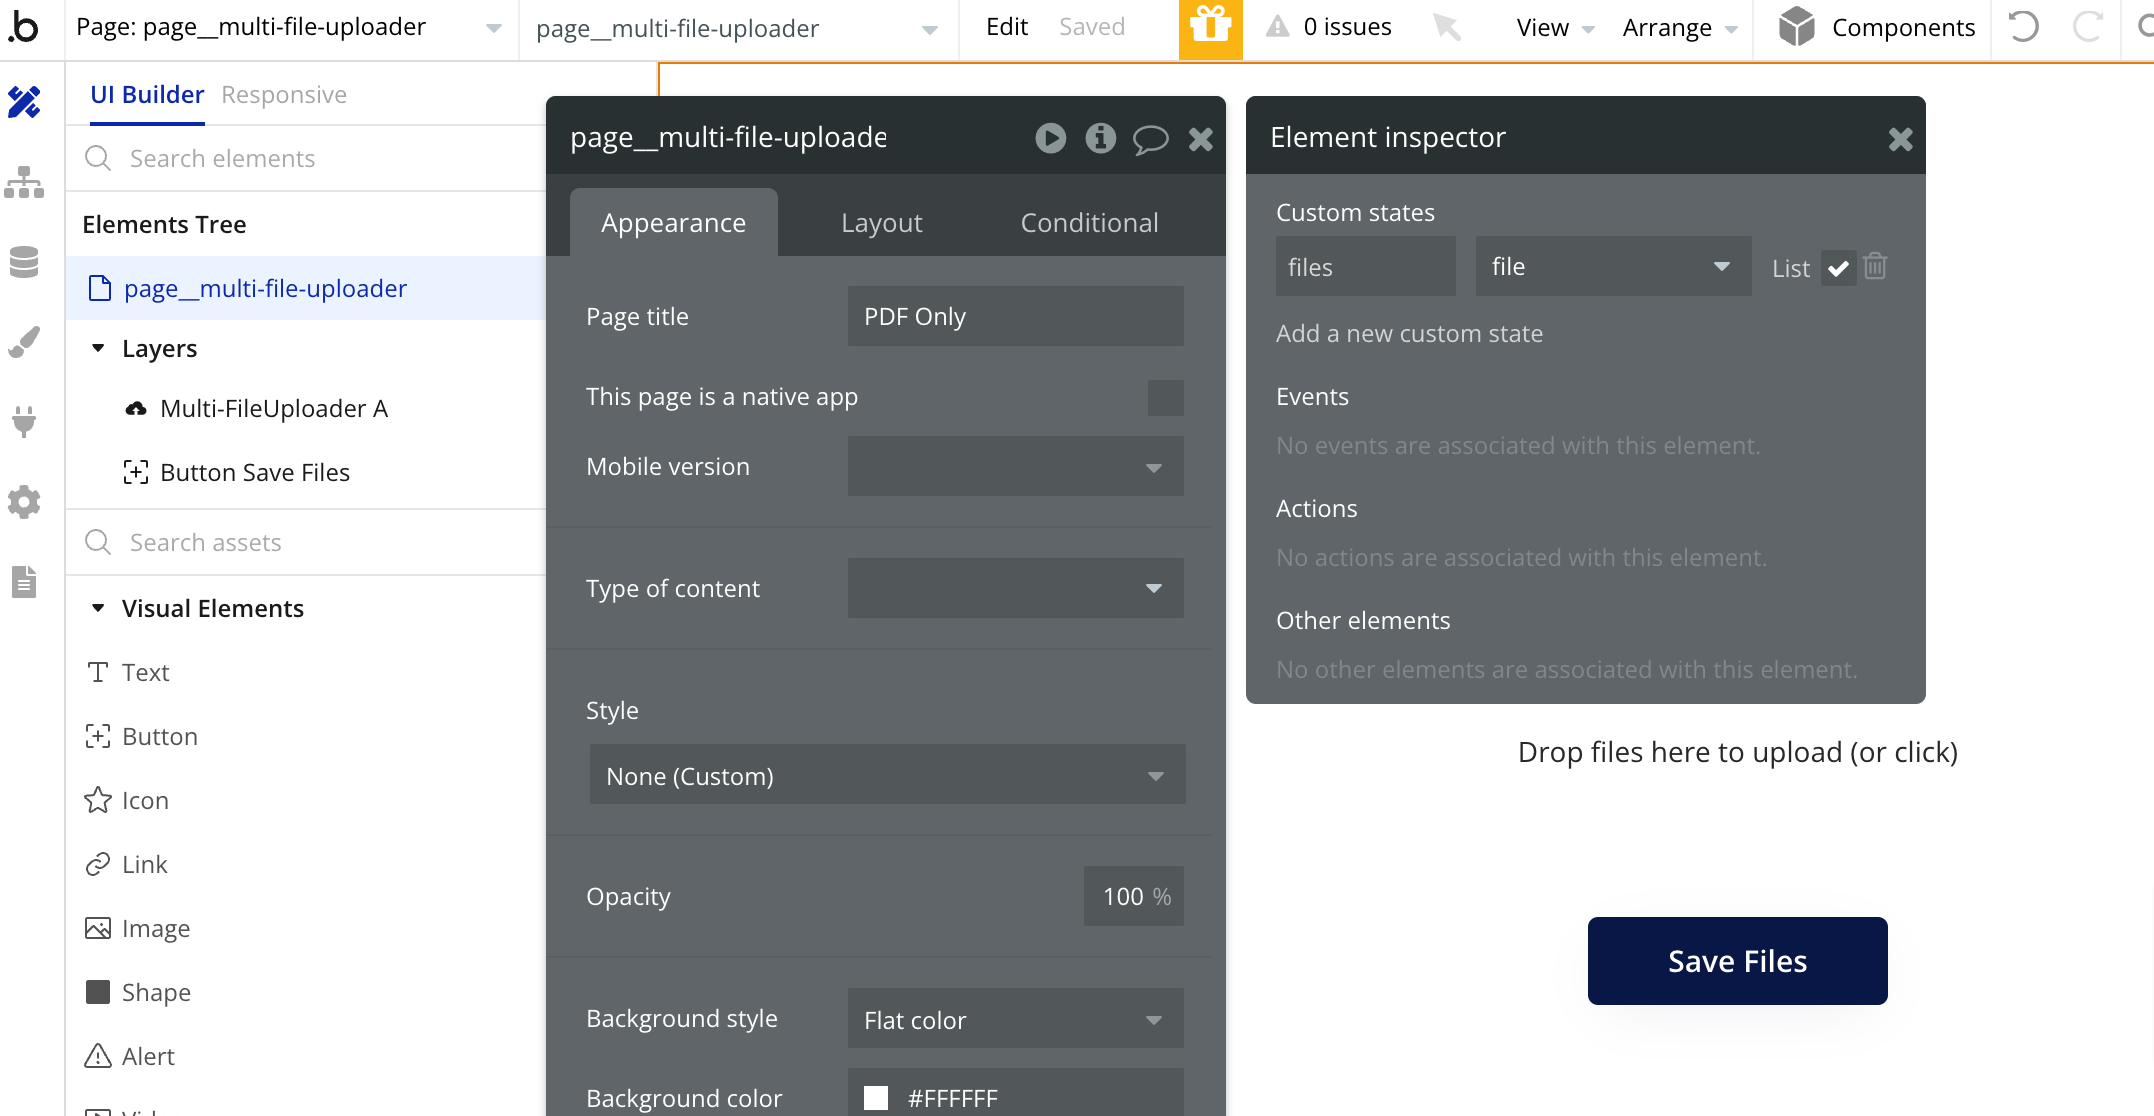Screen dimensions: 2154x1116
Task: Delete the files custom state
Action: coord(1875,266)
